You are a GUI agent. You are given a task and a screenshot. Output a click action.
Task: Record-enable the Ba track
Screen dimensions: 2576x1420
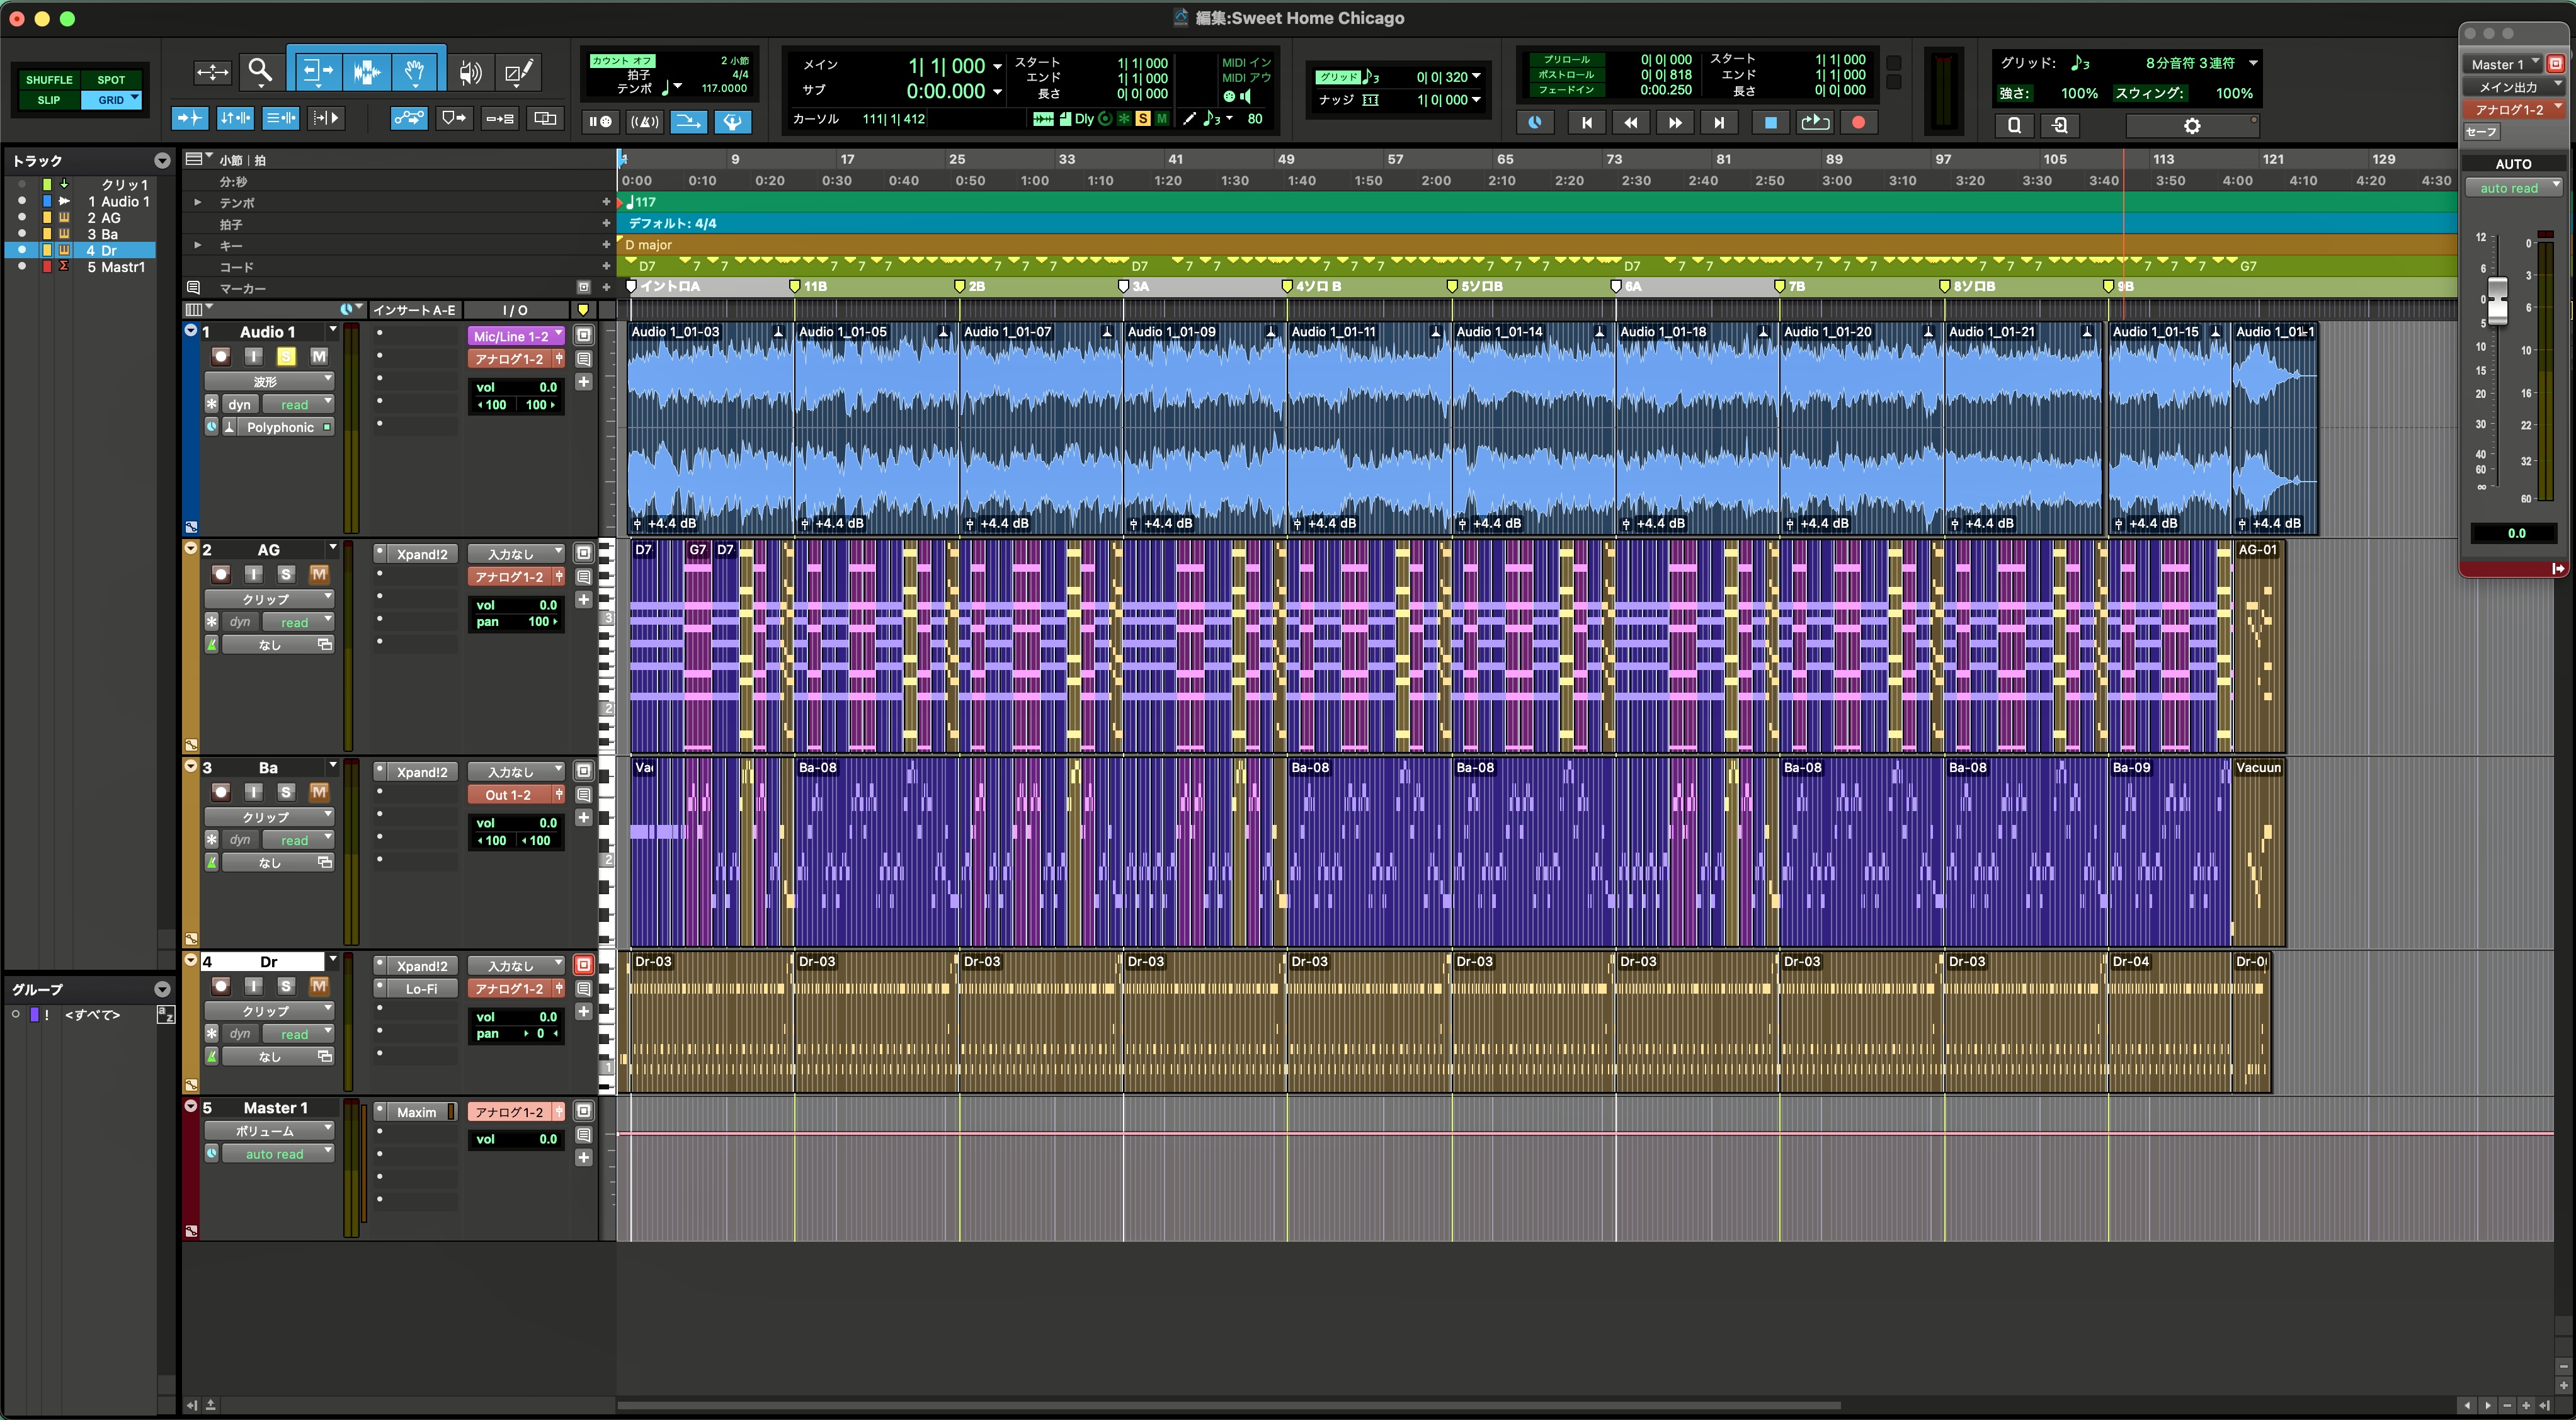[221, 792]
